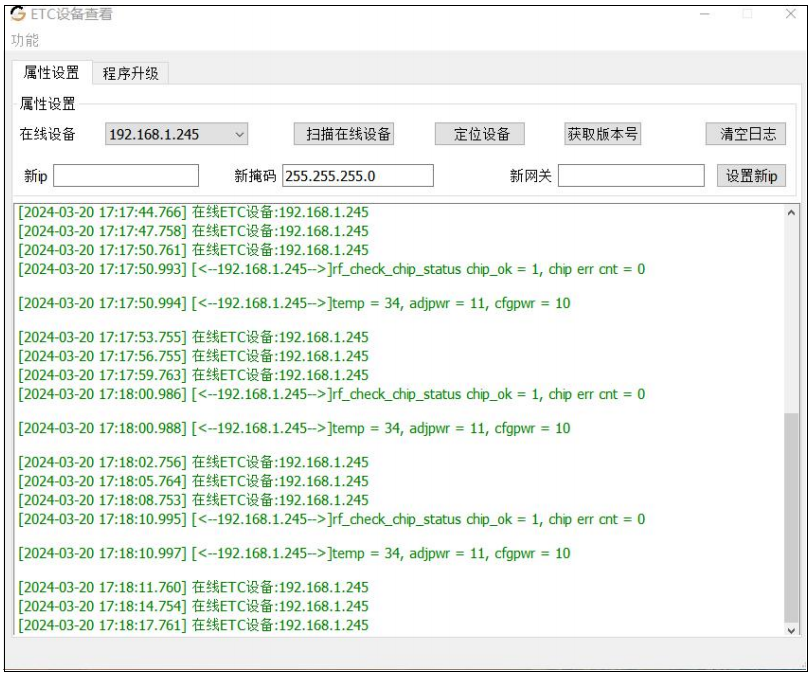The width and height of the screenshot is (812, 676).
Task: Minimize the ETC设备查看 window
Action: click(x=705, y=14)
